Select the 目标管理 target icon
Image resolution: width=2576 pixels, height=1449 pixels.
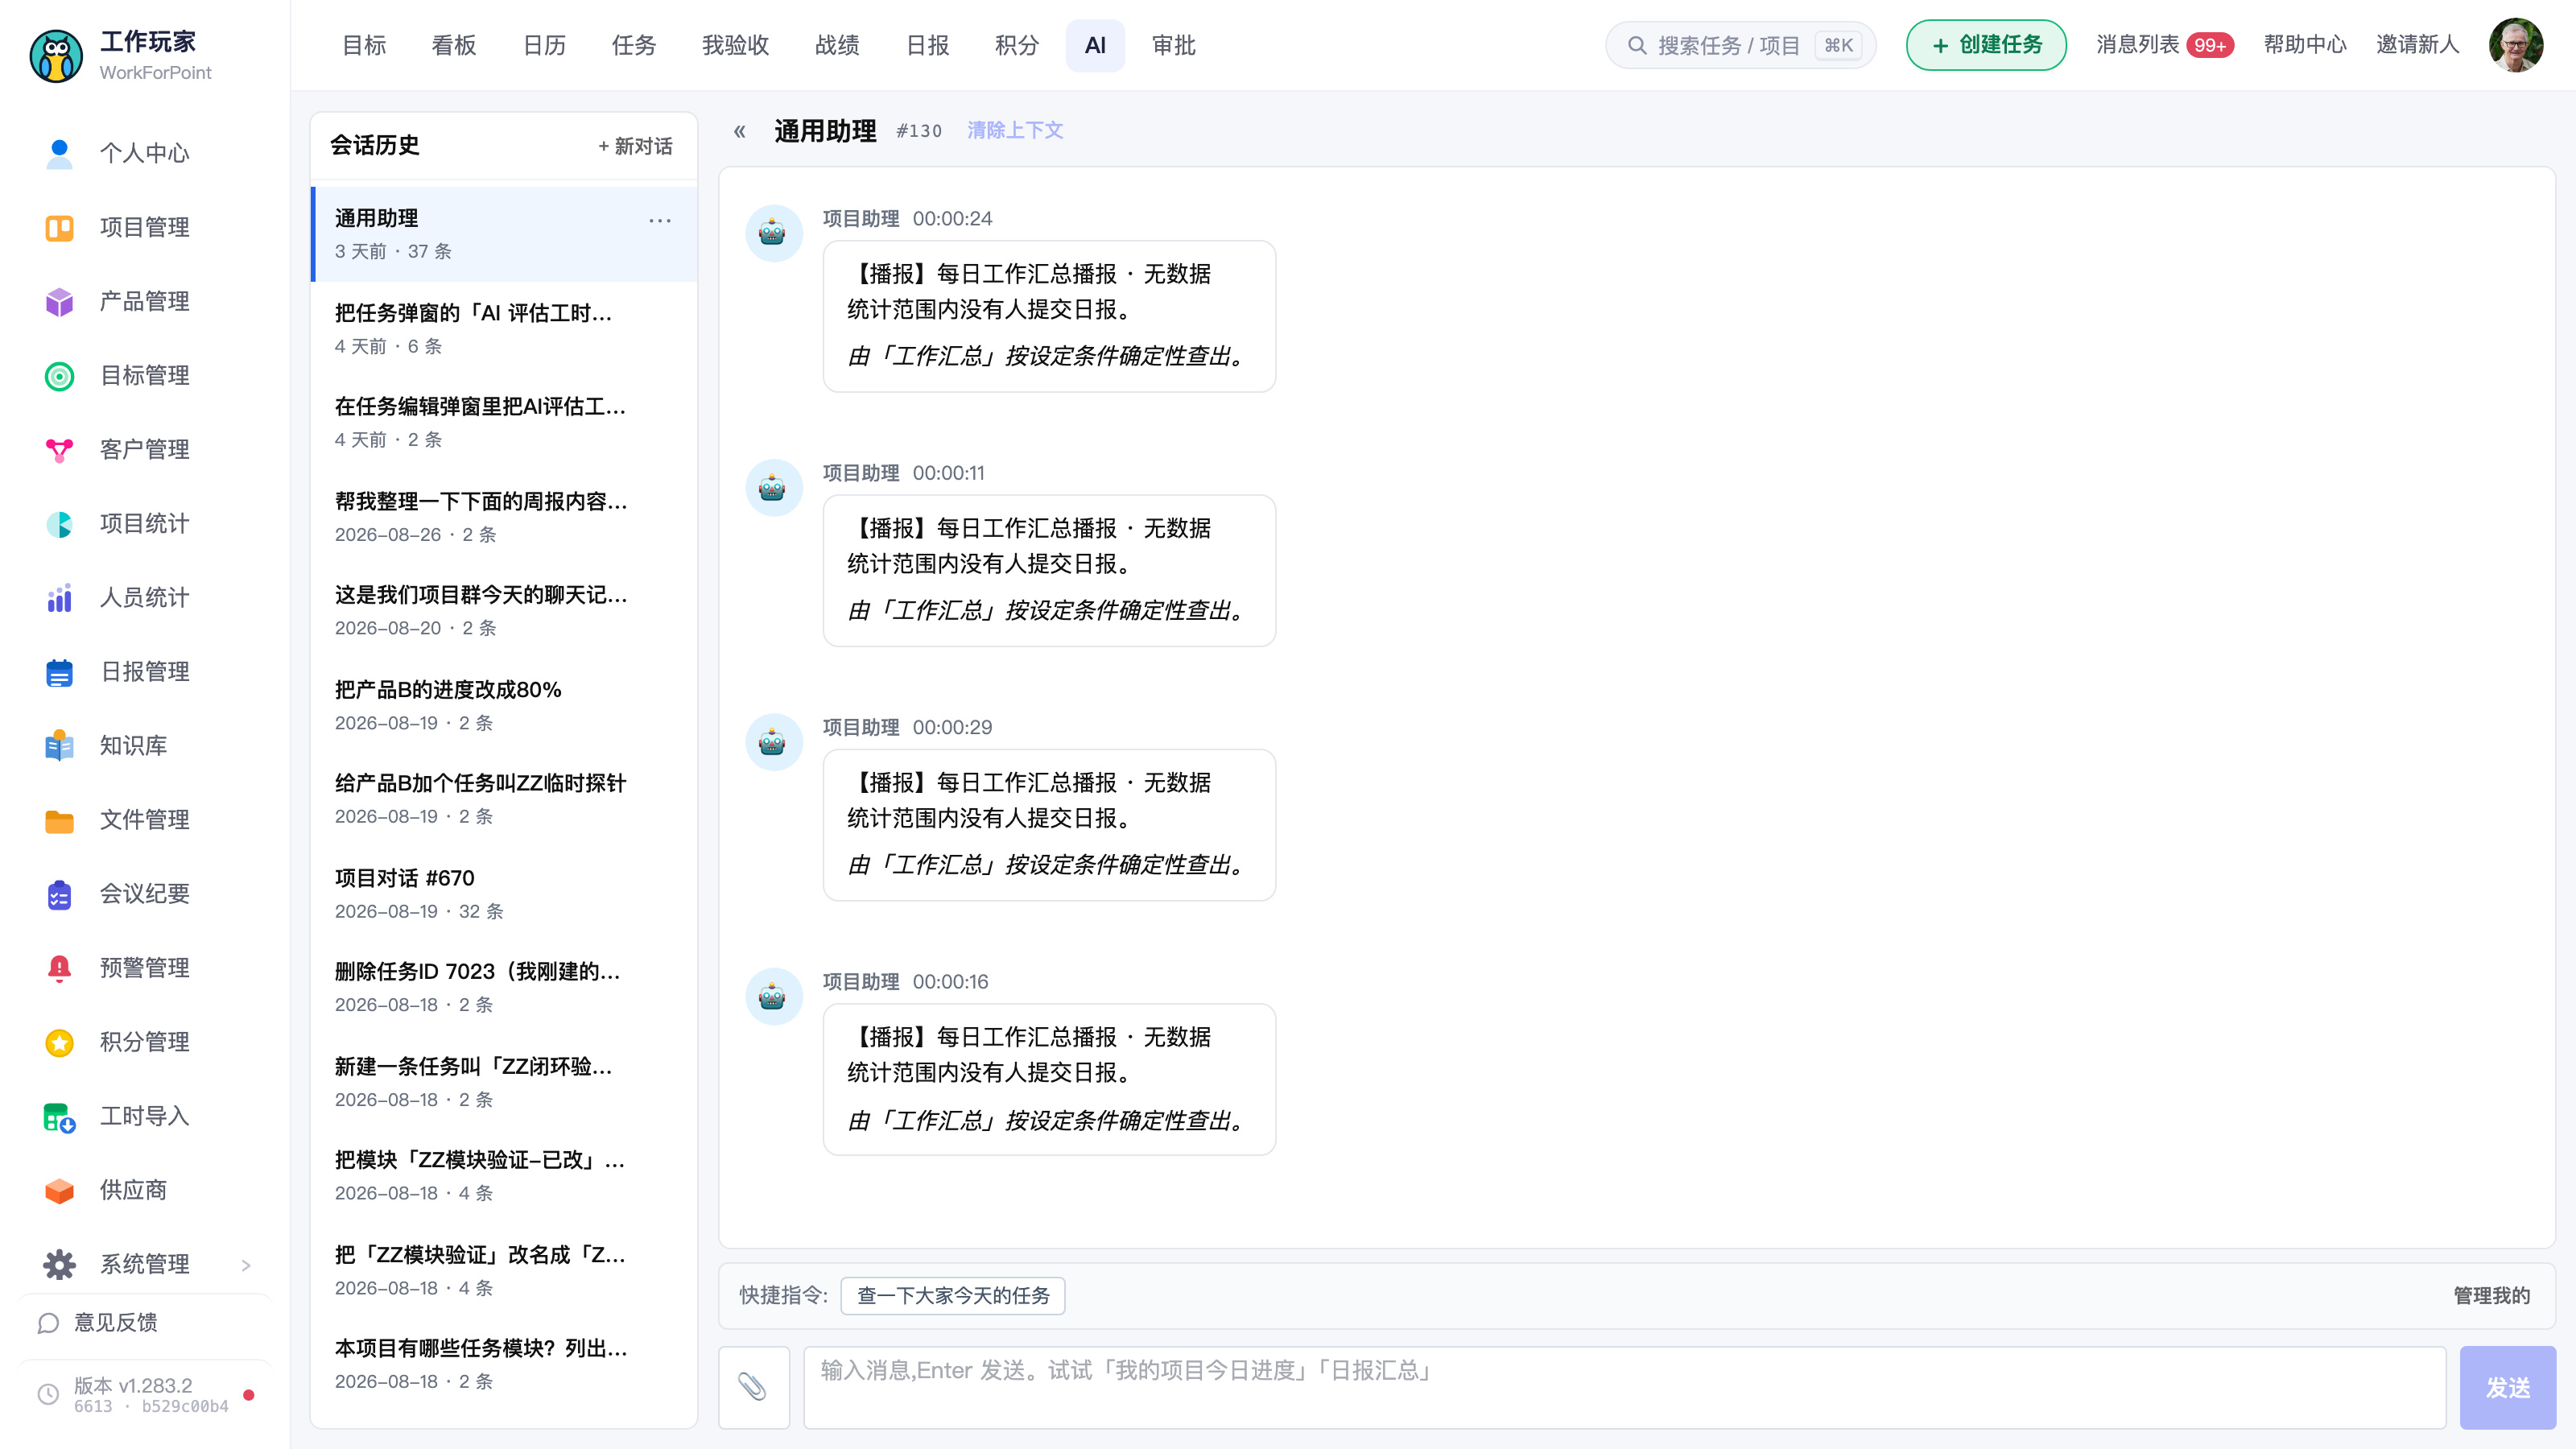pos(59,376)
